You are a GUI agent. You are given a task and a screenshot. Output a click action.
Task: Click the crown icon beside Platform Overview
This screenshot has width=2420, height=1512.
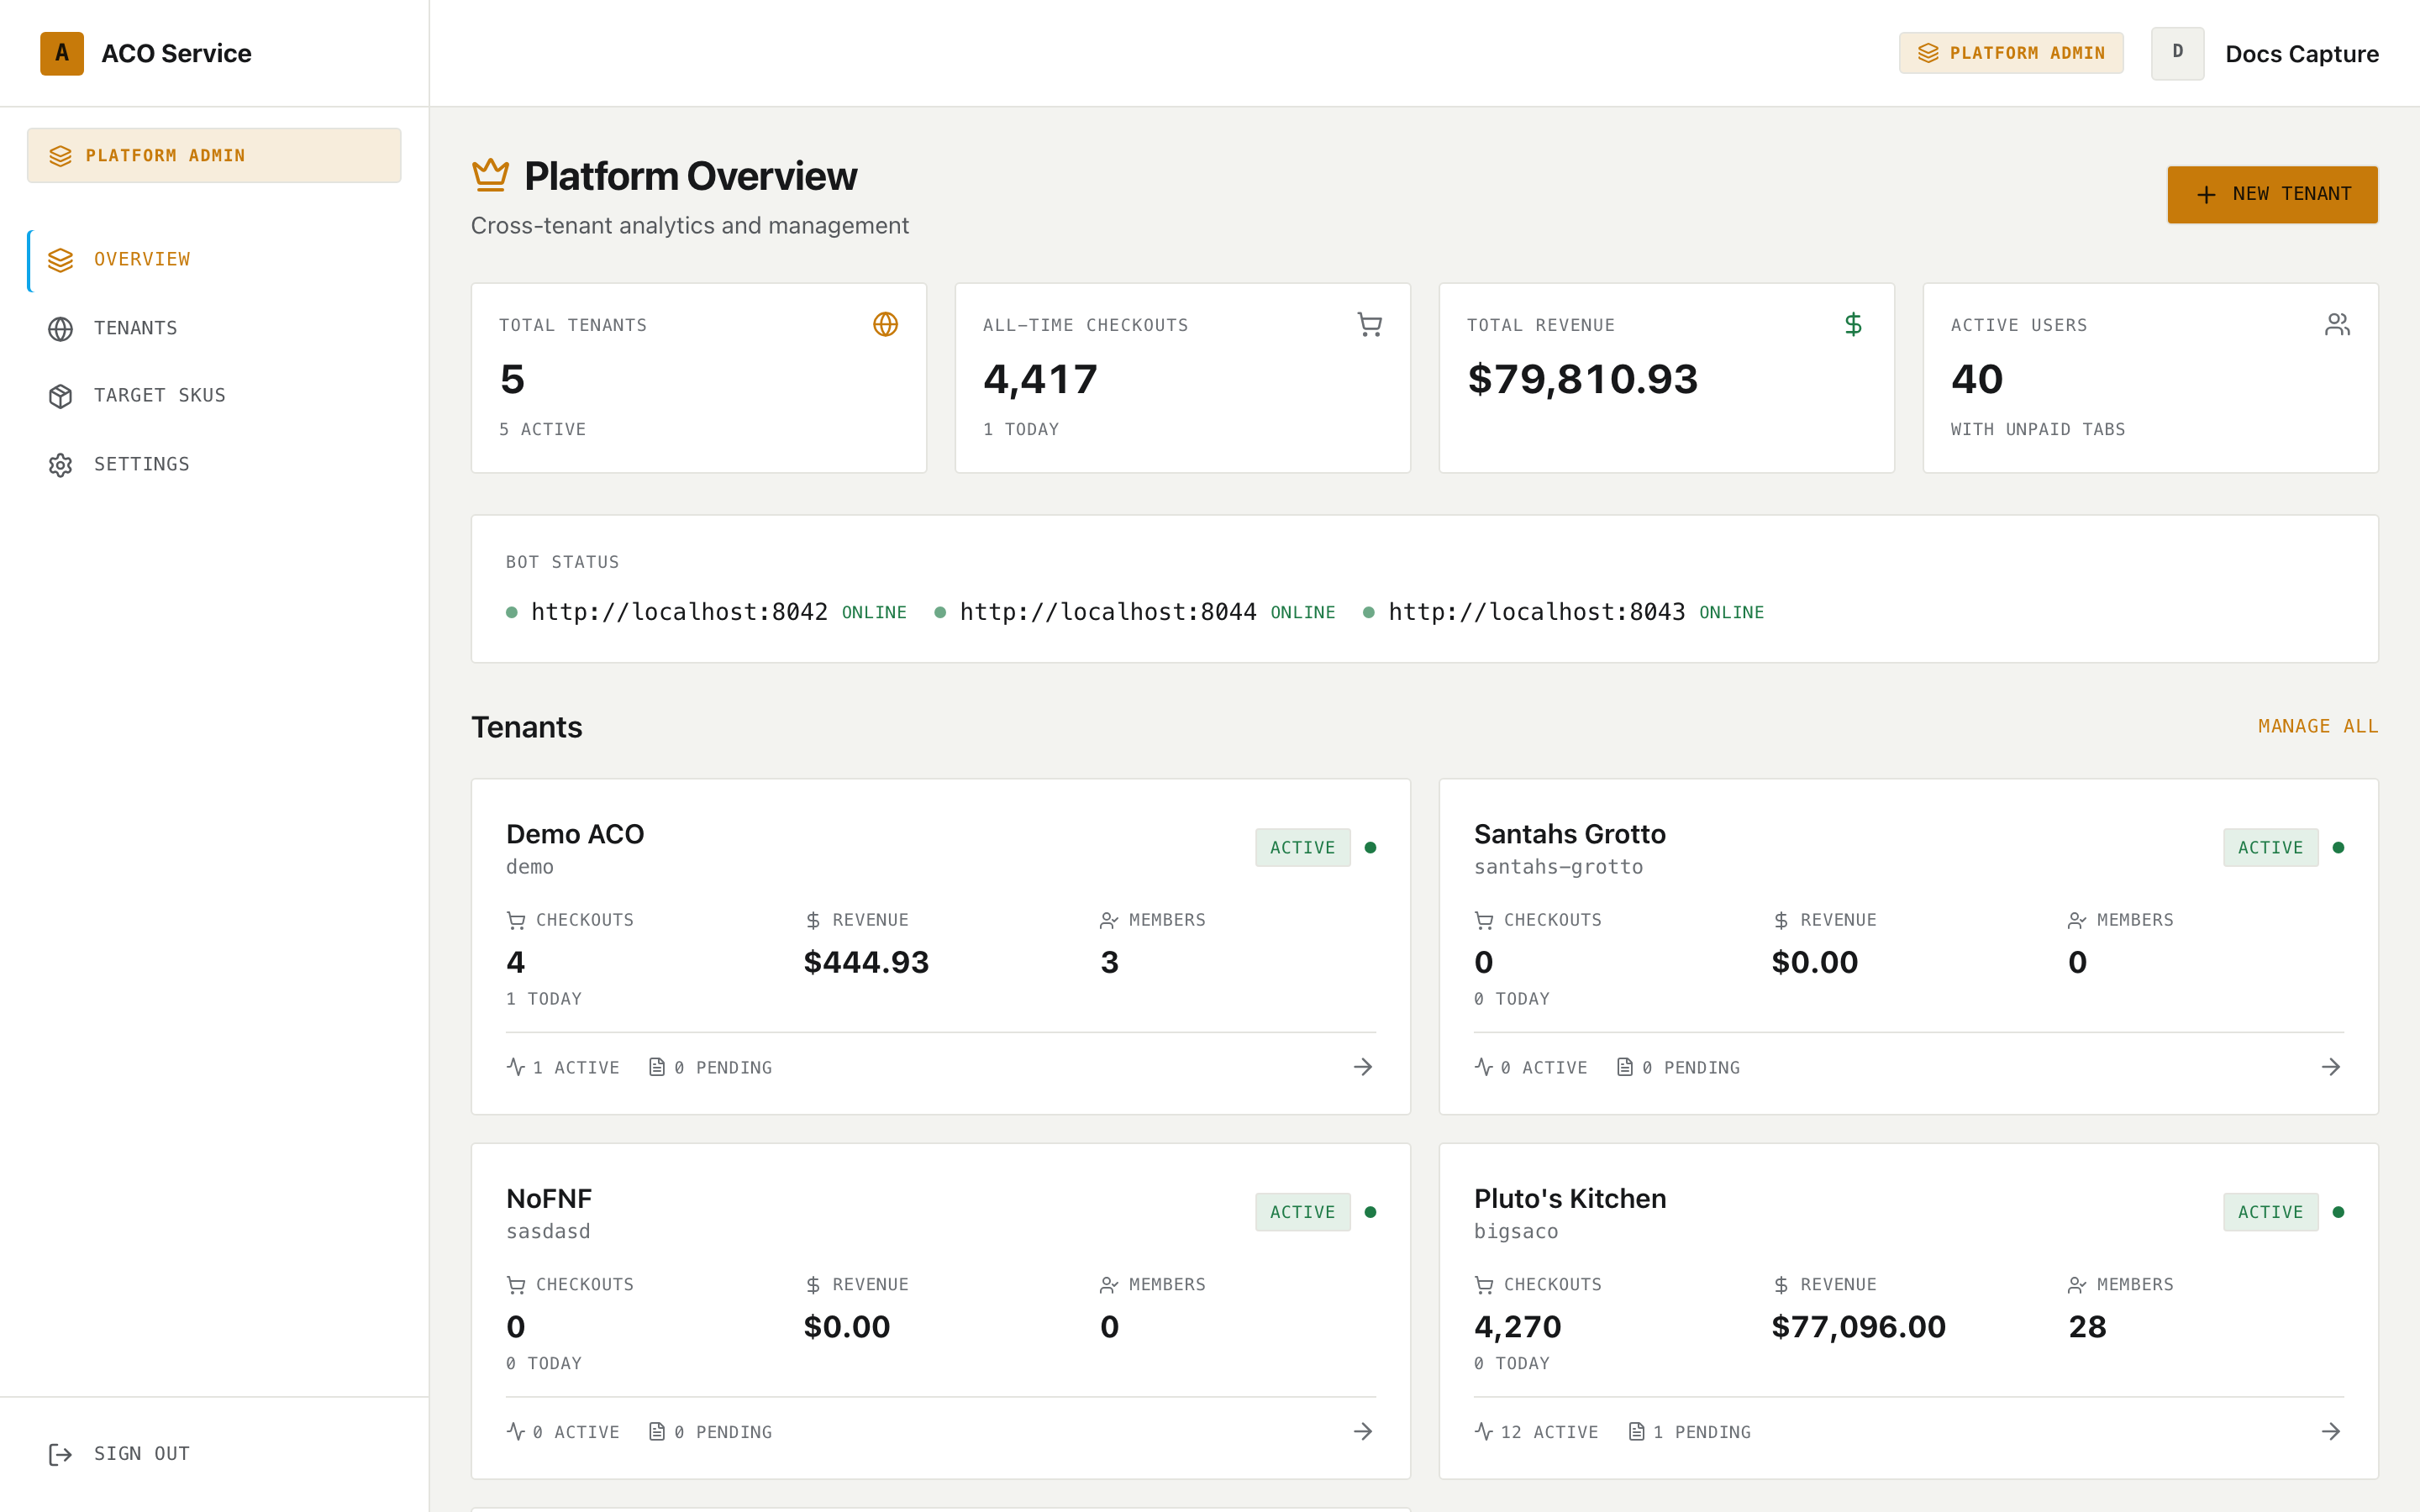490,175
